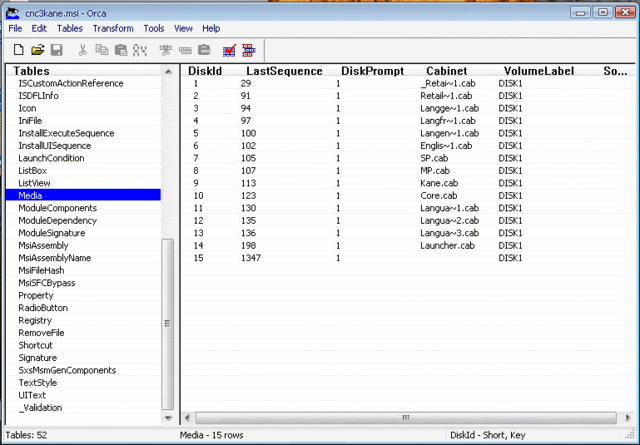Image resolution: width=640 pixels, height=445 pixels.
Task: Select the Shortcut table
Action: [35, 345]
